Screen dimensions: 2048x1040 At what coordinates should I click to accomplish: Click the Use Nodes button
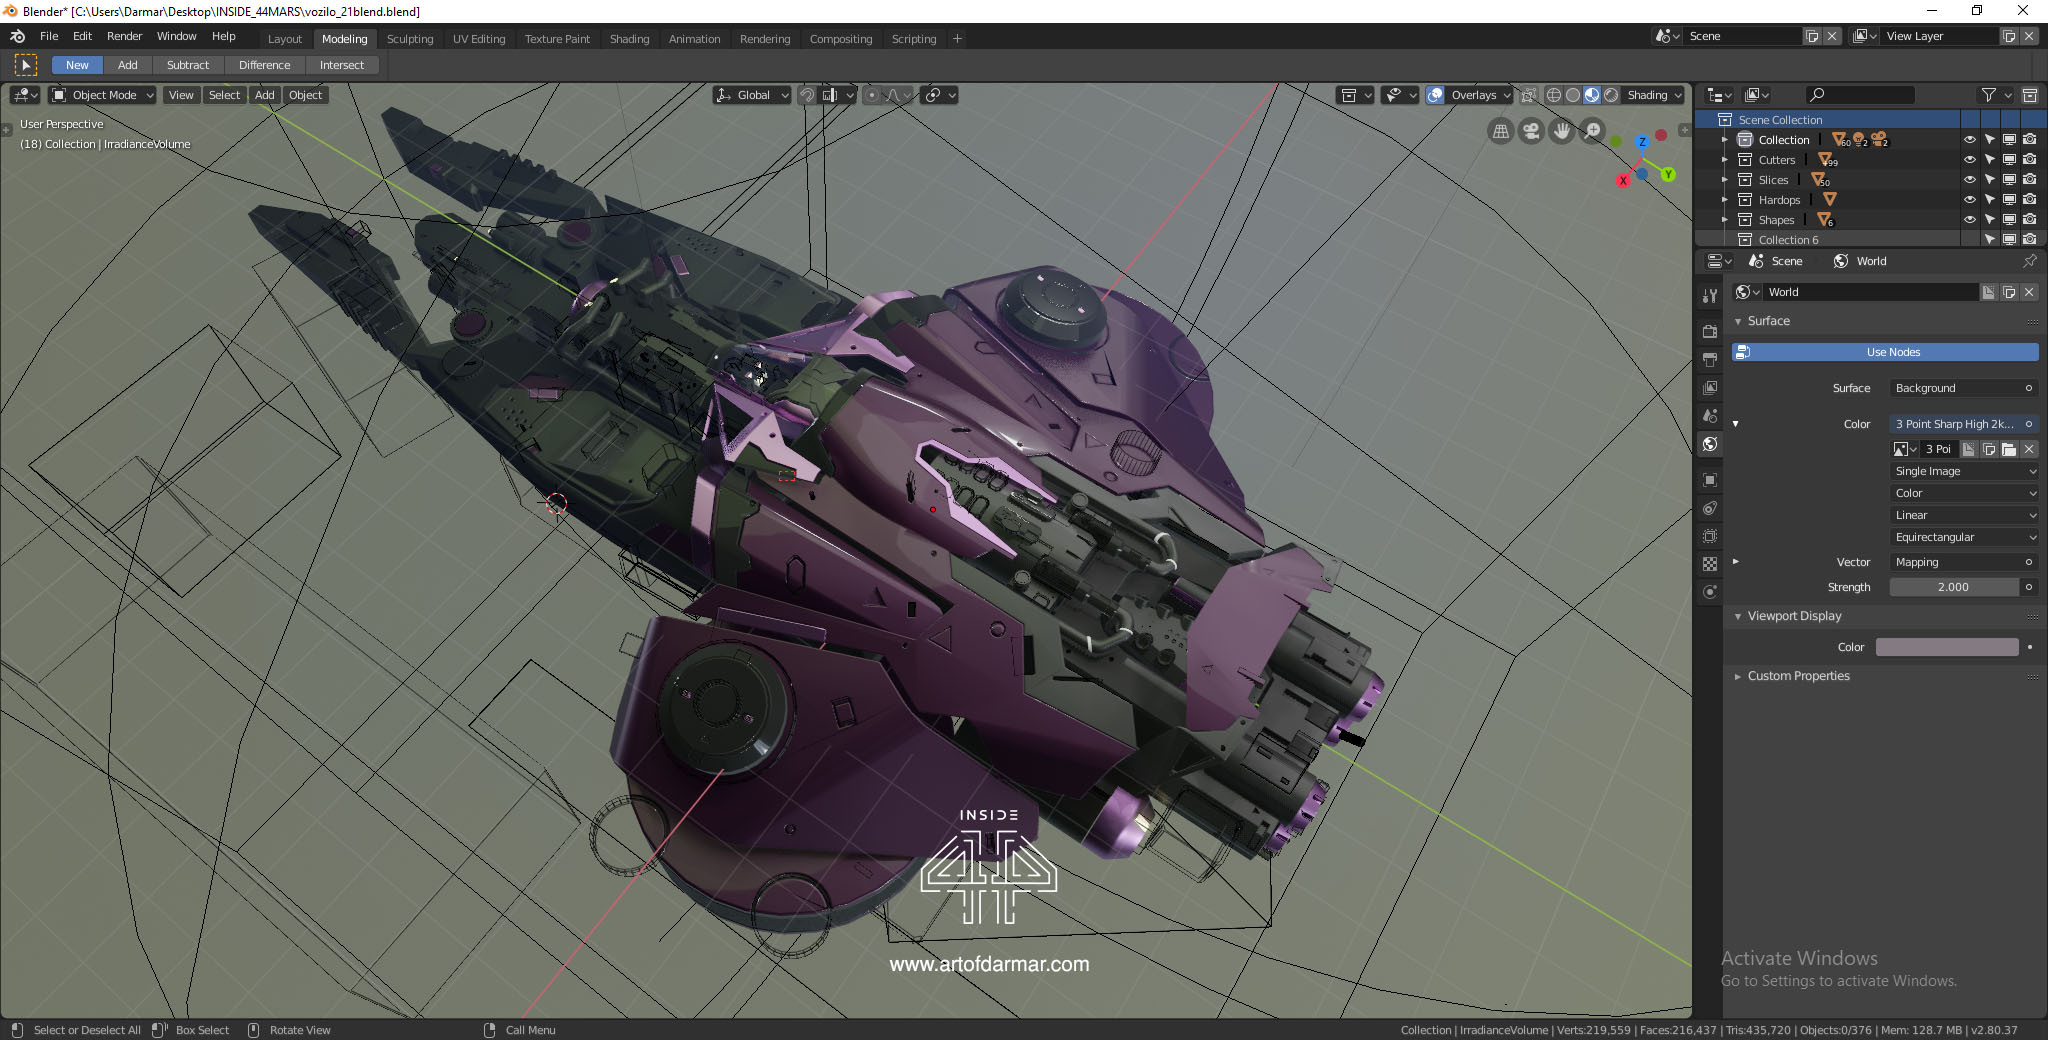coord(1885,352)
